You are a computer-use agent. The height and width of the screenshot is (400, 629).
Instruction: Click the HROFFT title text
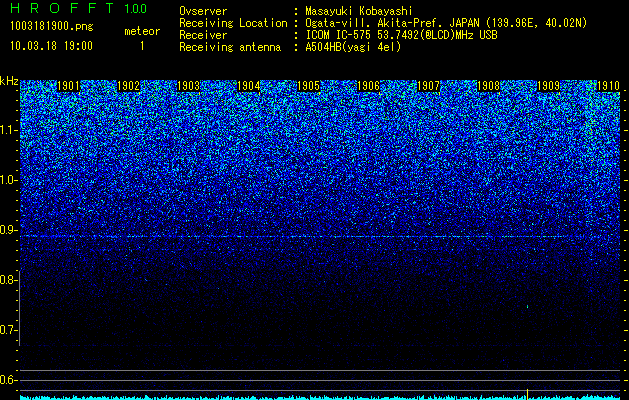63,8
